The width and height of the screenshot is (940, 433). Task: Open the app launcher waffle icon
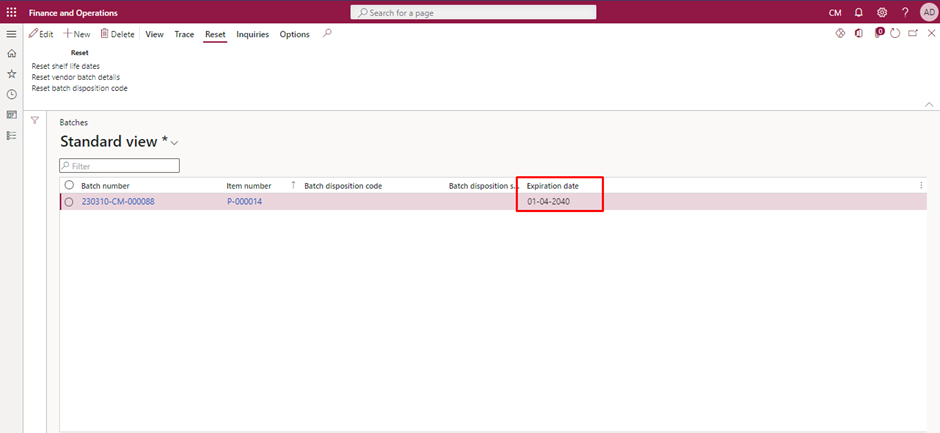coord(11,12)
